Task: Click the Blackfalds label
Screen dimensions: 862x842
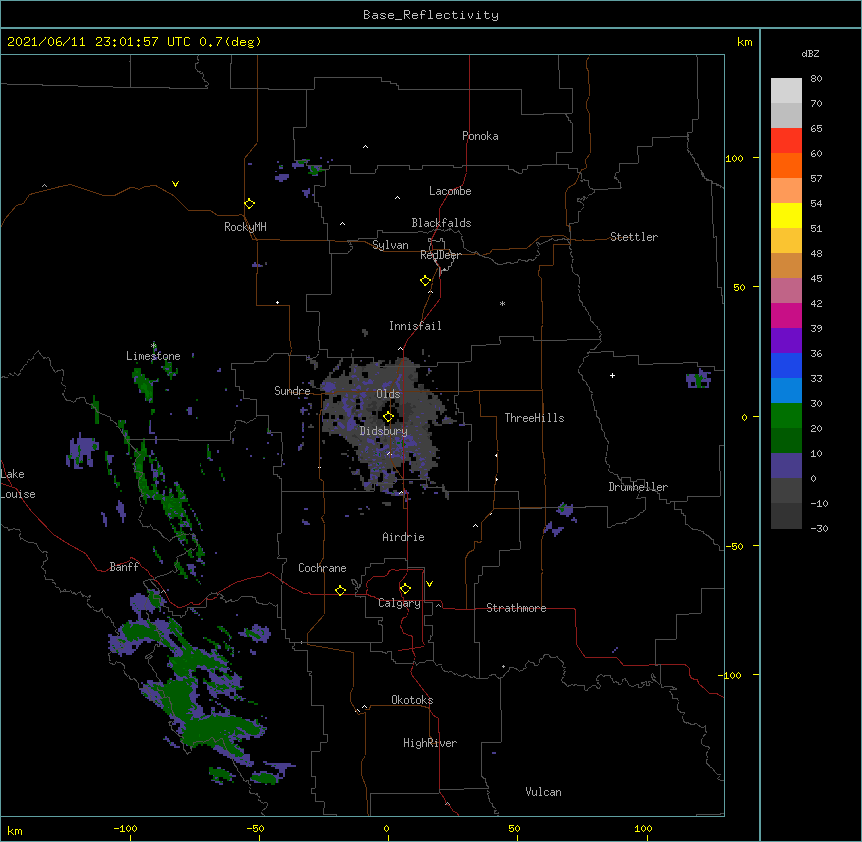Action: (x=441, y=223)
